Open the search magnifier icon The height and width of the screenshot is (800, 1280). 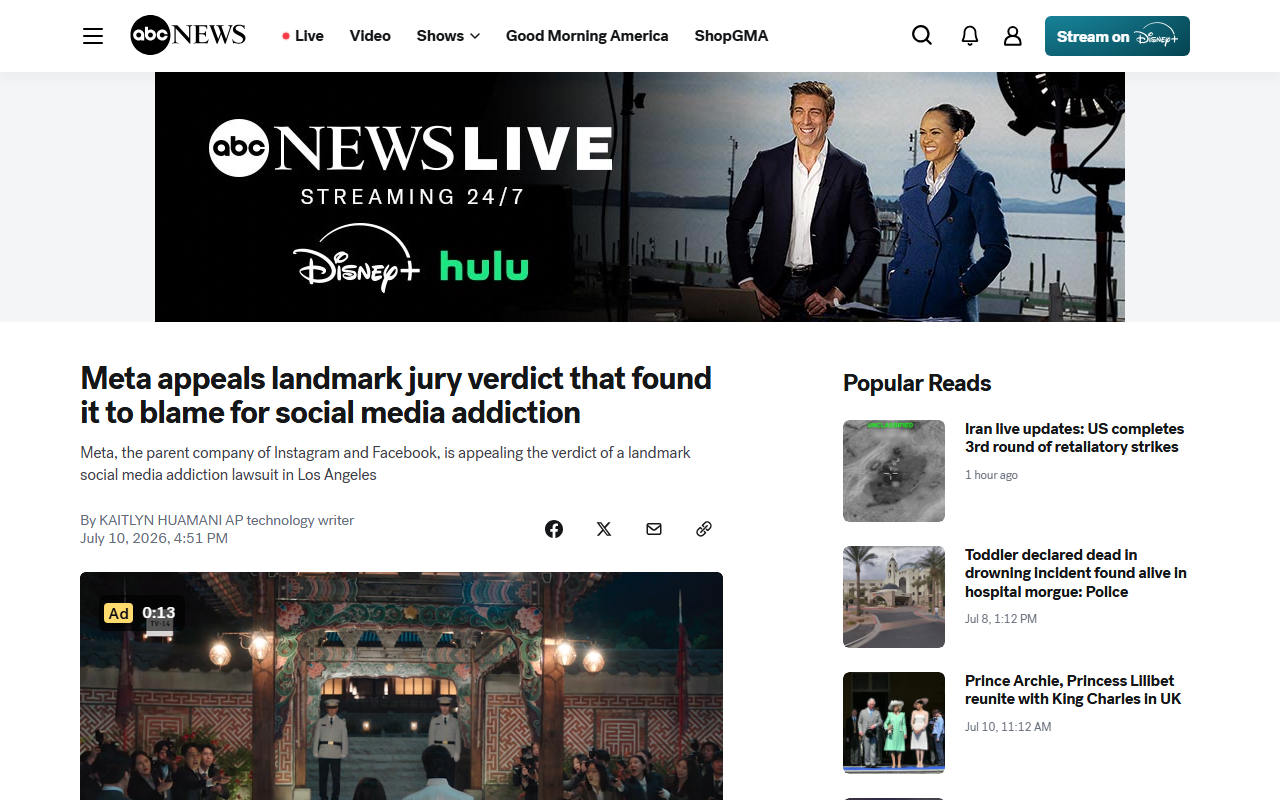click(x=922, y=36)
